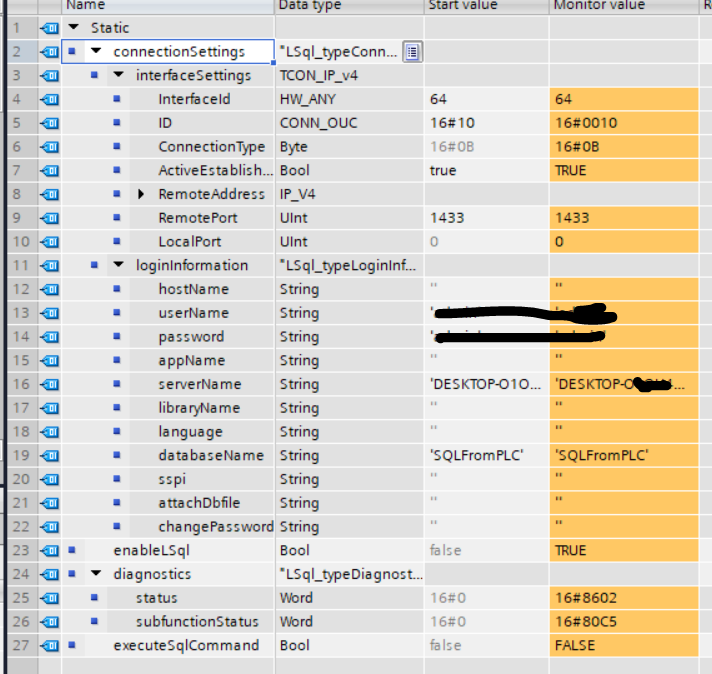
Task: Click the tag icon on the databaseName row
Action: pos(48,455)
